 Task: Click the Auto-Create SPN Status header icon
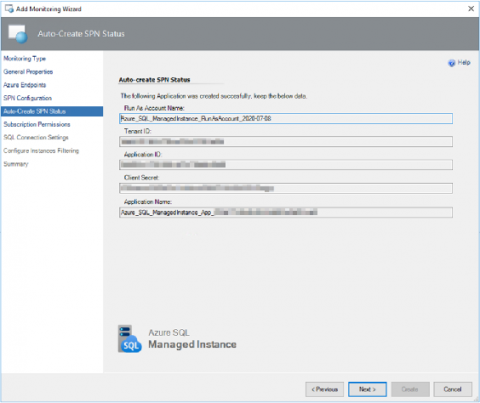coord(18,34)
